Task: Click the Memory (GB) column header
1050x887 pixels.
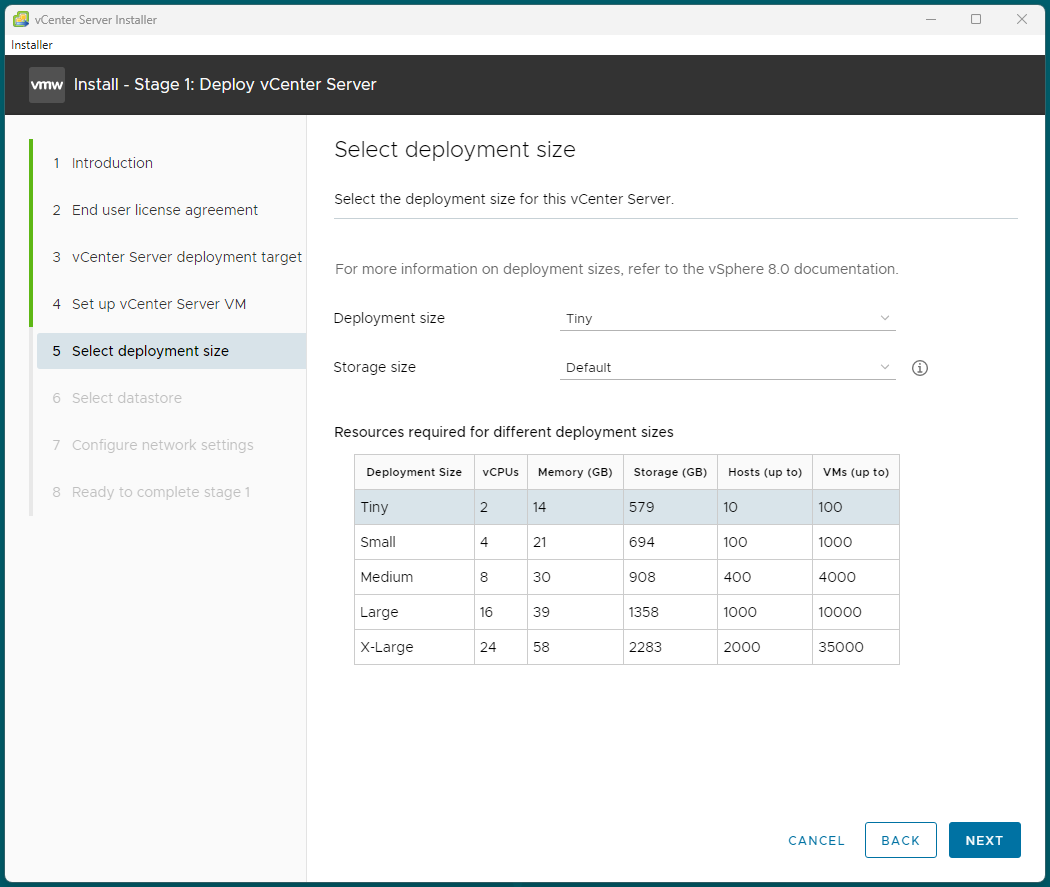Action: point(575,472)
